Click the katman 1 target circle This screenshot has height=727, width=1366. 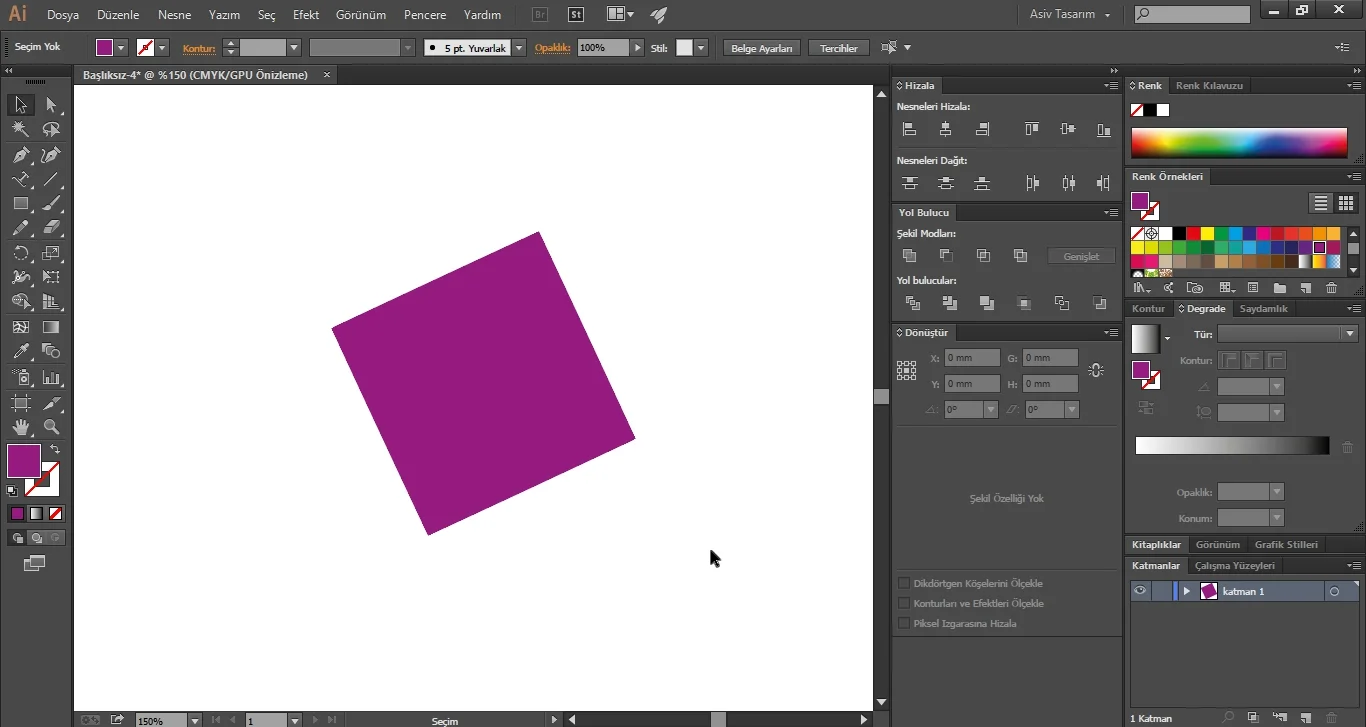(1334, 591)
